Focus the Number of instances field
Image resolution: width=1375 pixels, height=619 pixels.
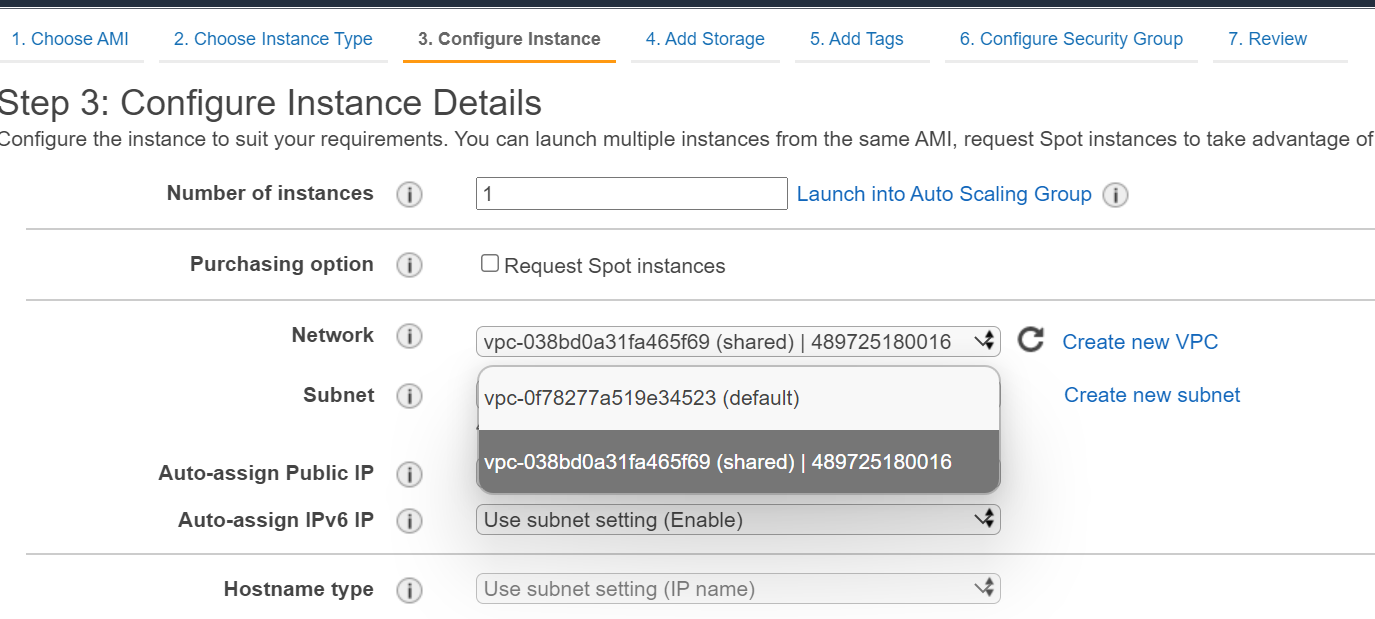tap(632, 194)
